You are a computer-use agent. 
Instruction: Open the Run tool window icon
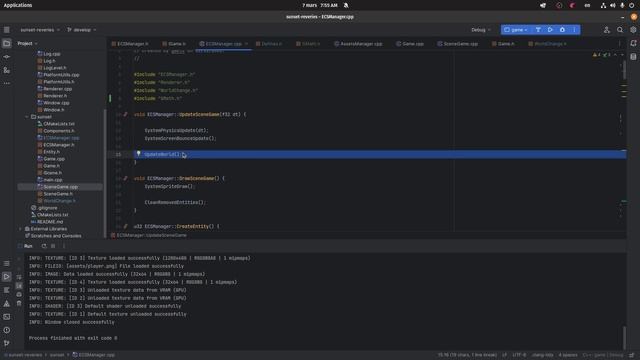[x=7, y=277]
